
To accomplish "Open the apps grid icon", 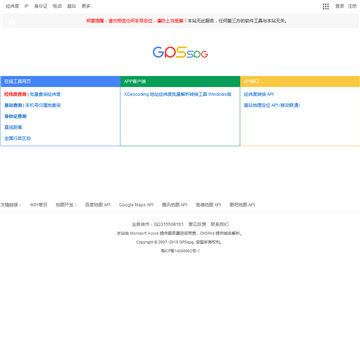I will pos(326,6).
